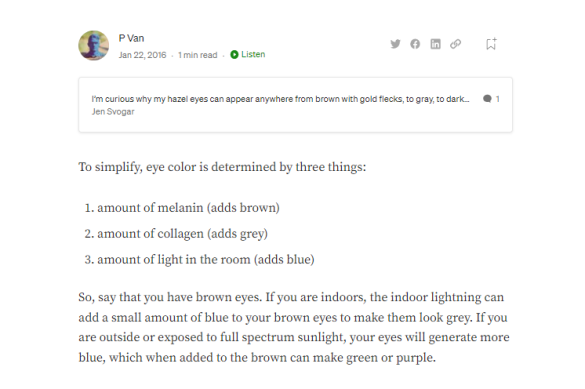585x389 pixels.
Task: Play the green Listen audio icon
Action: [x=234, y=54]
